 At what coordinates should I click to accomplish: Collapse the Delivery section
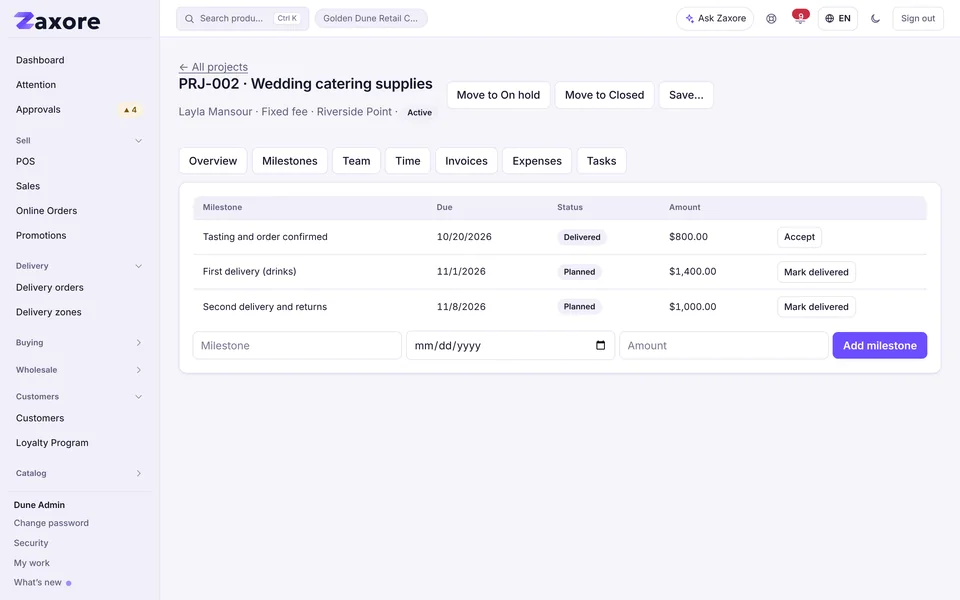tap(138, 266)
